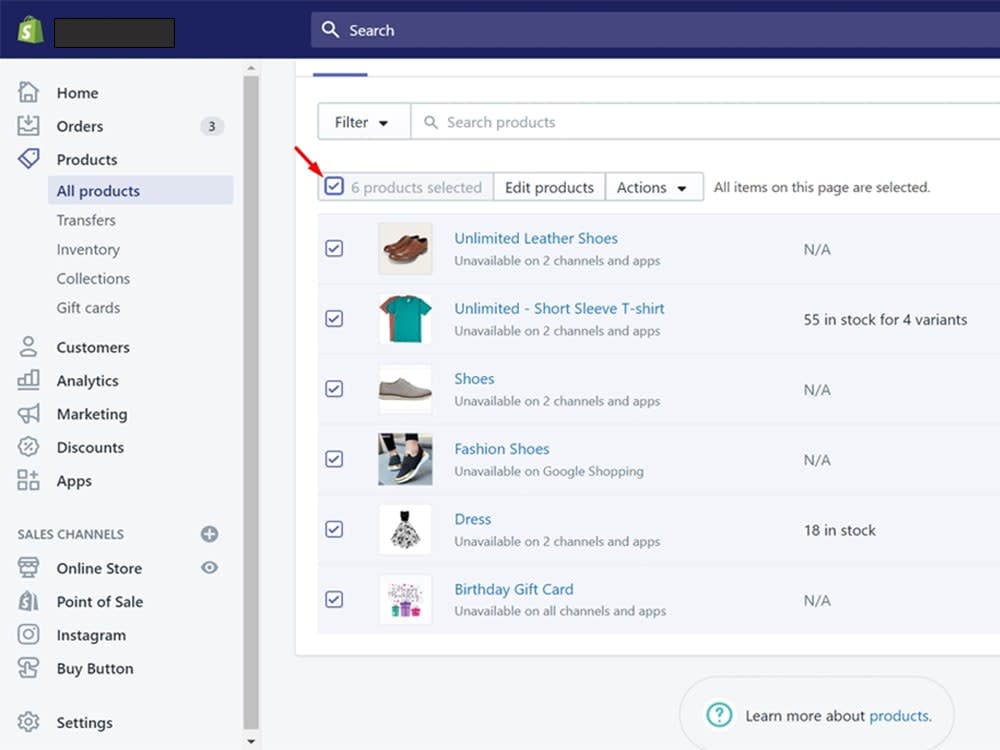
Task: Add a sales channel with the plus icon
Action: (x=209, y=534)
